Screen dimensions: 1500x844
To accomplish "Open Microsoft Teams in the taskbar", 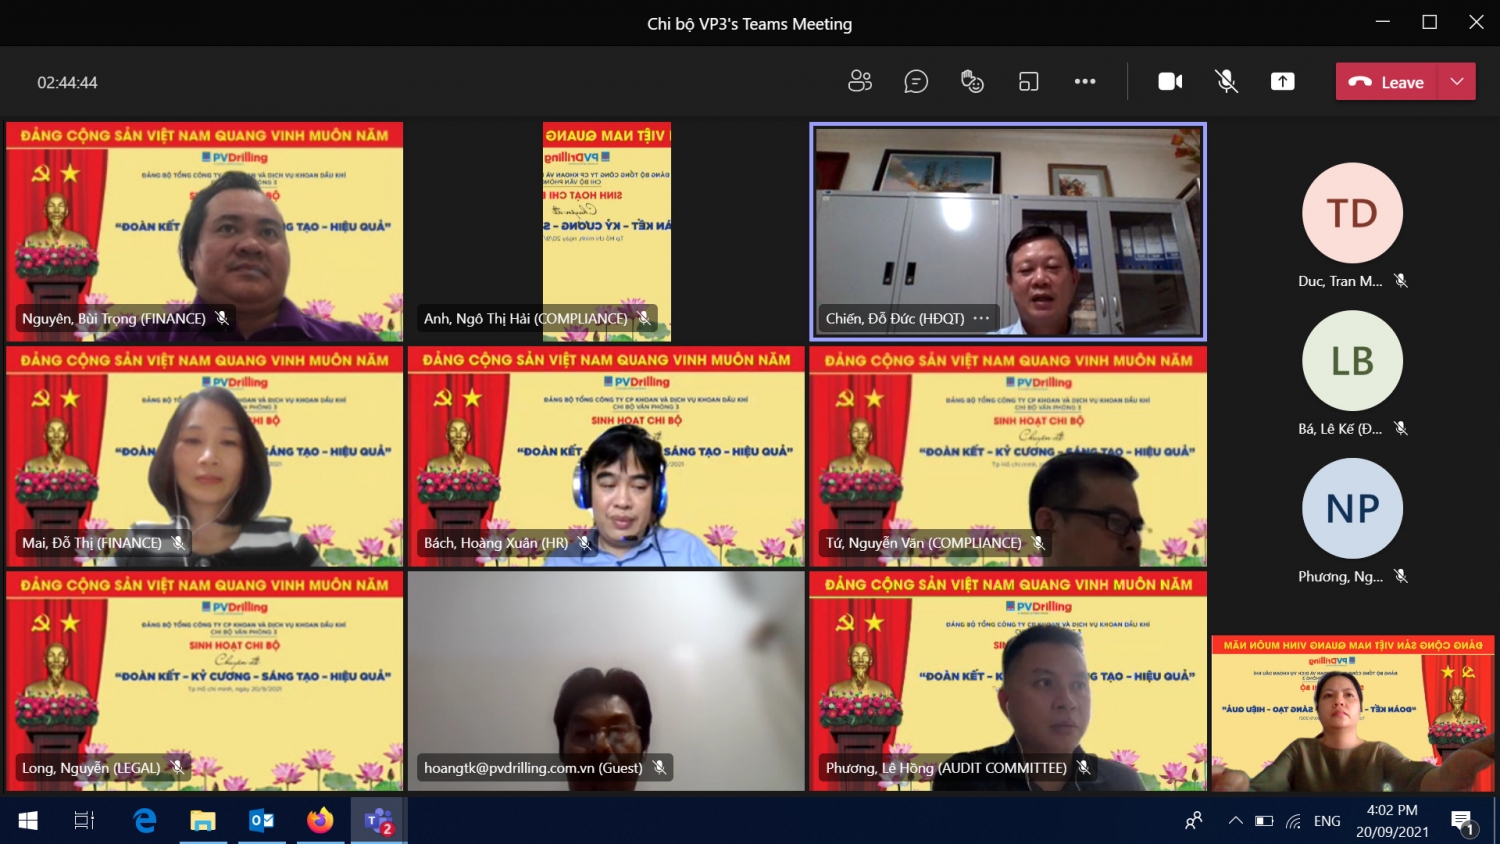I will coord(378,821).
